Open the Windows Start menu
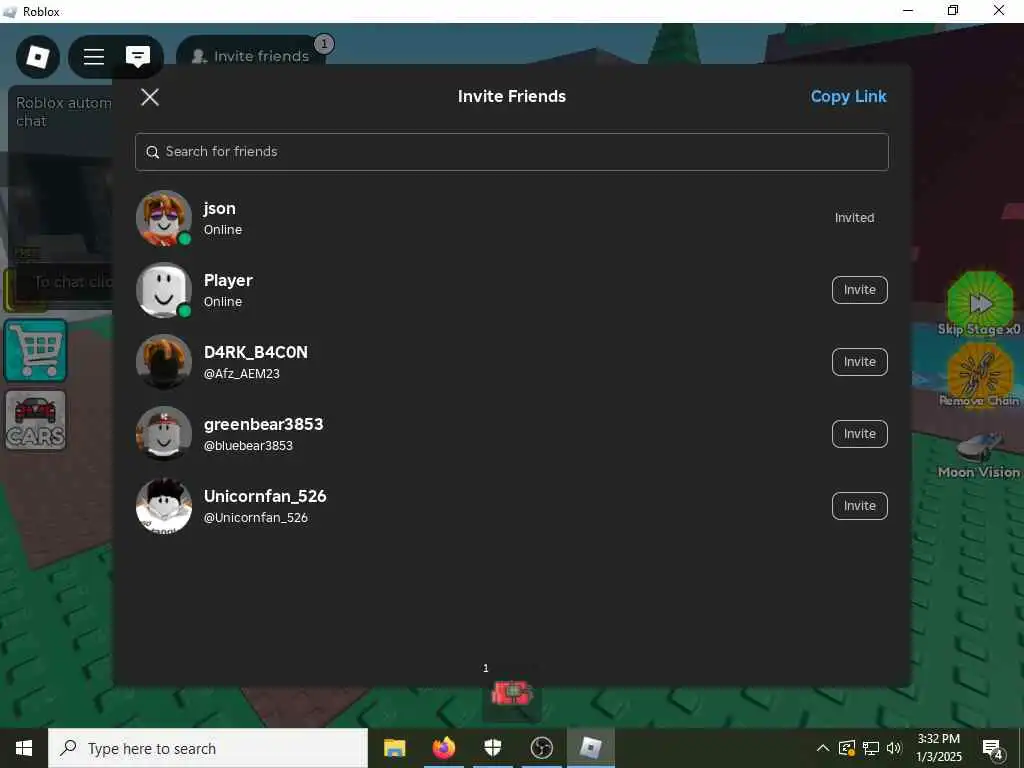Image resolution: width=1024 pixels, height=768 pixels. 24,748
